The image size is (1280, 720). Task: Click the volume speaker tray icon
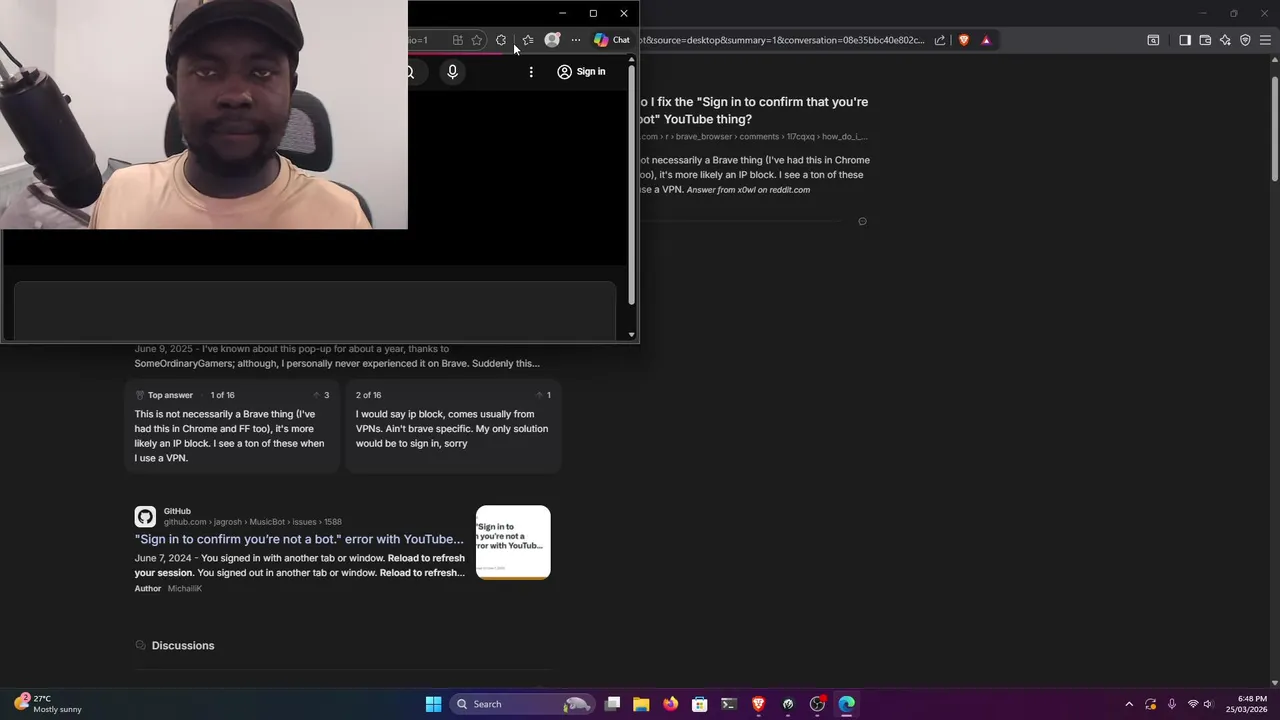point(1208,704)
